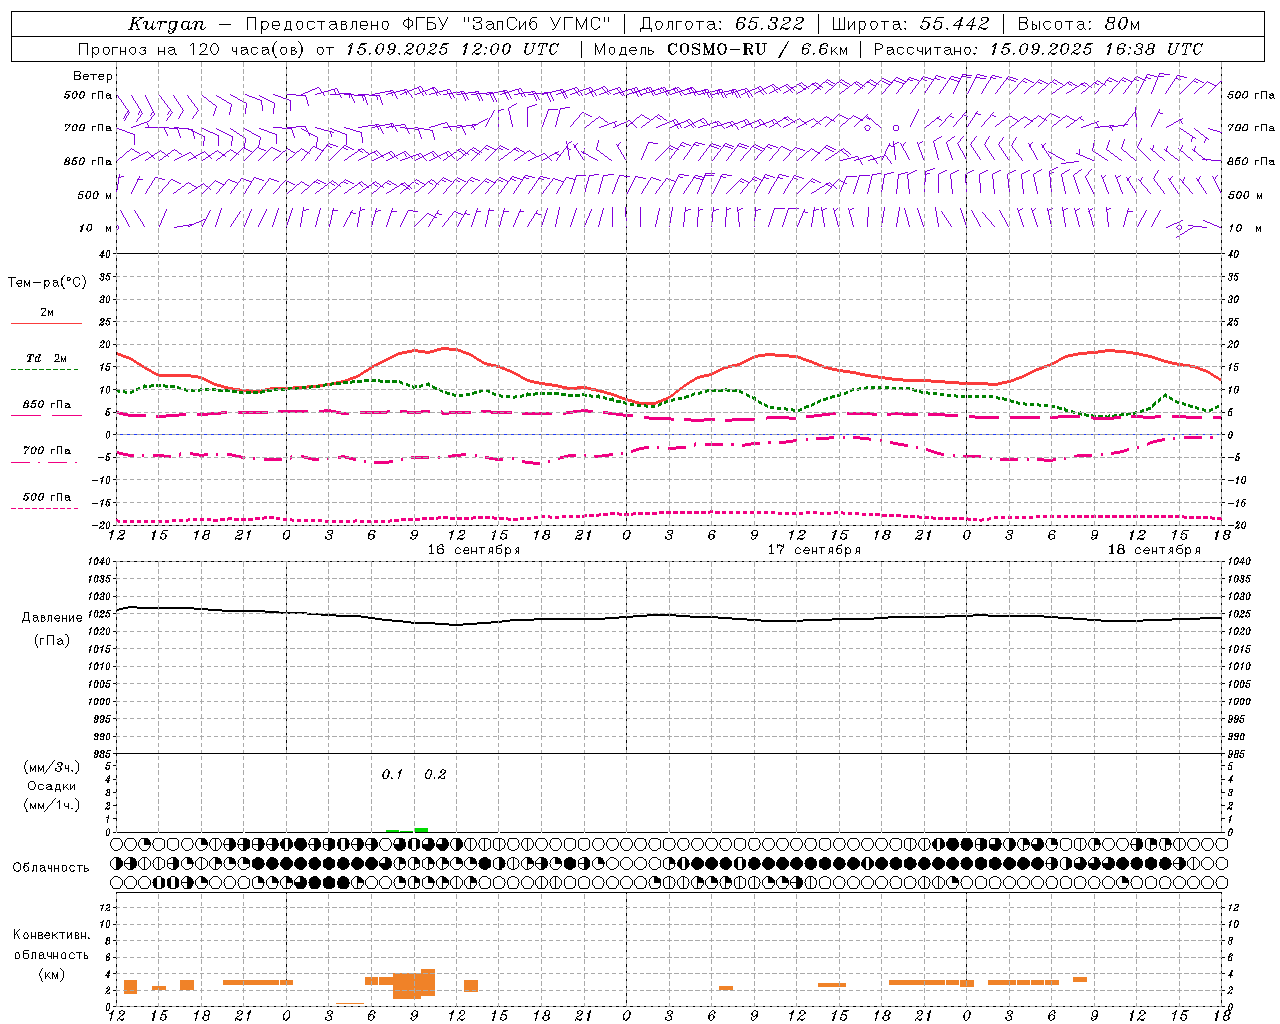Click the green precipitation bar under 0.2
This screenshot has height=1024, width=1280.
tap(421, 830)
